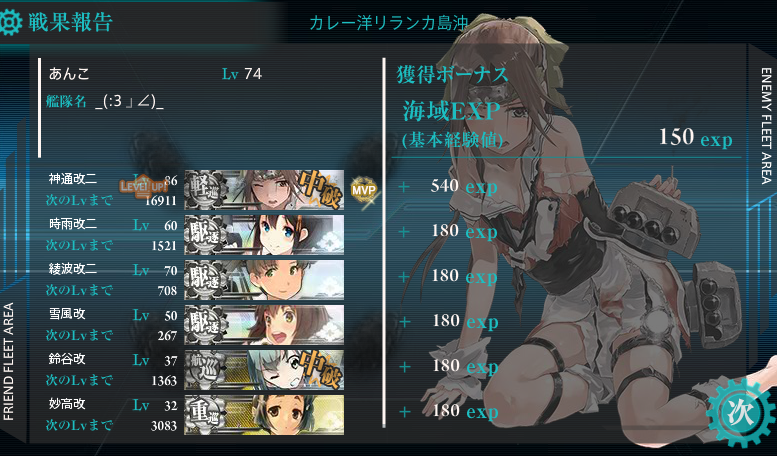Select 綾波改二 destroyer banner

click(x=264, y=280)
